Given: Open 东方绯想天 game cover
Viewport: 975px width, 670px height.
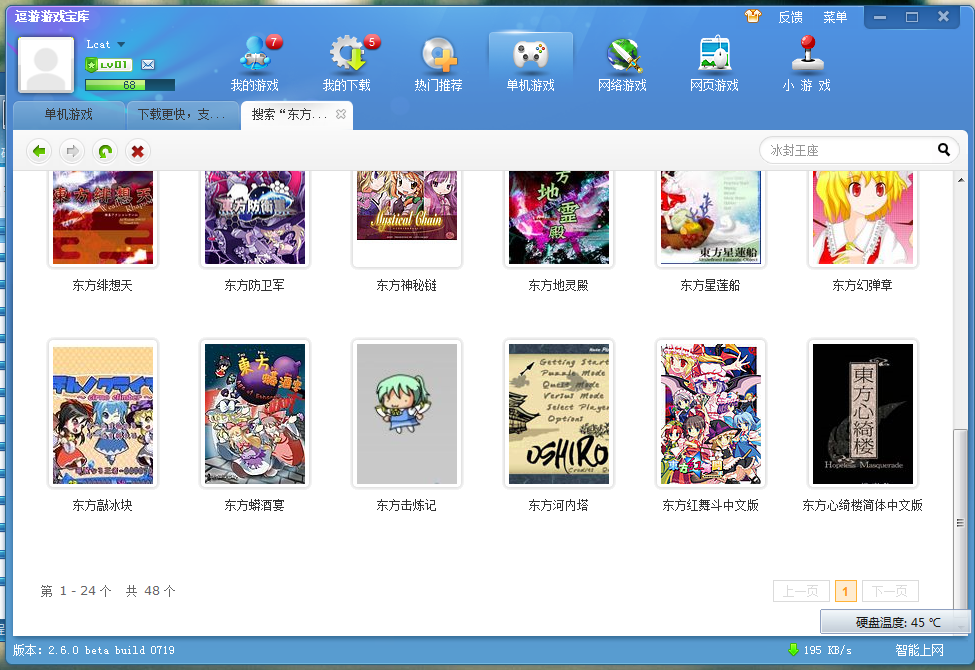Looking at the screenshot, I should tap(103, 218).
